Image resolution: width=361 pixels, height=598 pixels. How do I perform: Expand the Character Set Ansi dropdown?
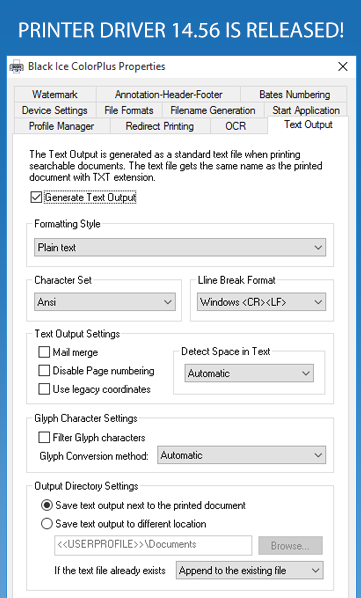(x=105, y=302)
